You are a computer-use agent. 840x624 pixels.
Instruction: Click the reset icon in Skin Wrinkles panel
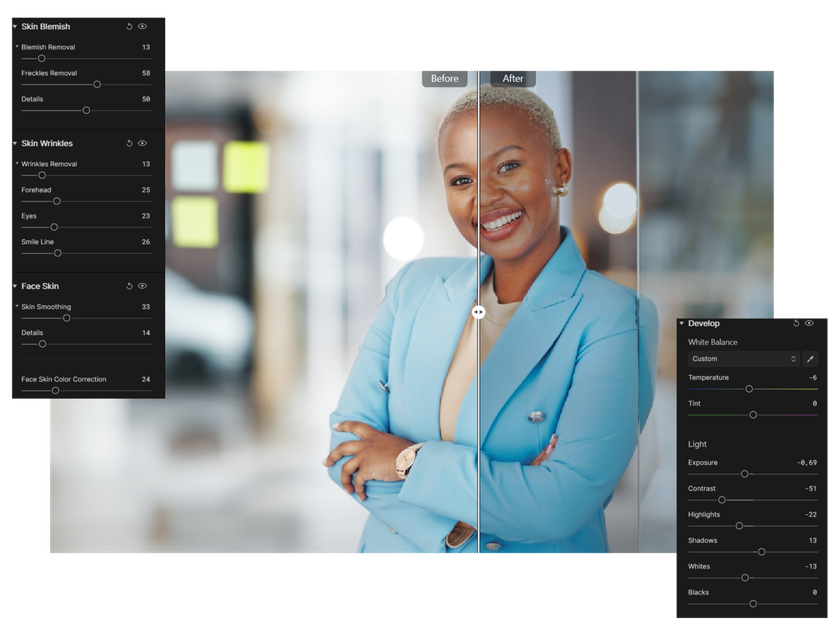point(128,143)
